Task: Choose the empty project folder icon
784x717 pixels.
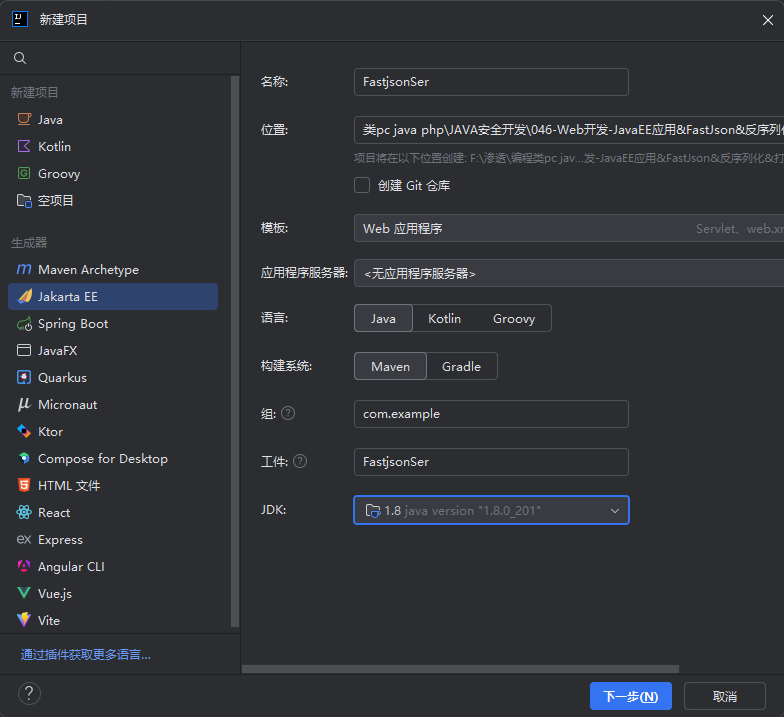Action: [x=24, y=200]
